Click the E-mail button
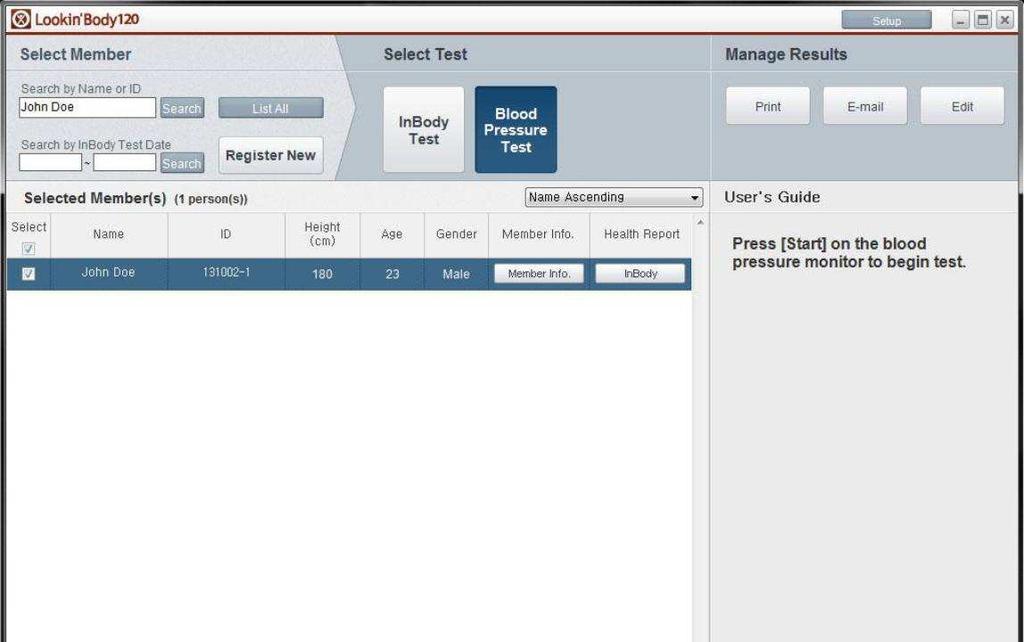 865,106
